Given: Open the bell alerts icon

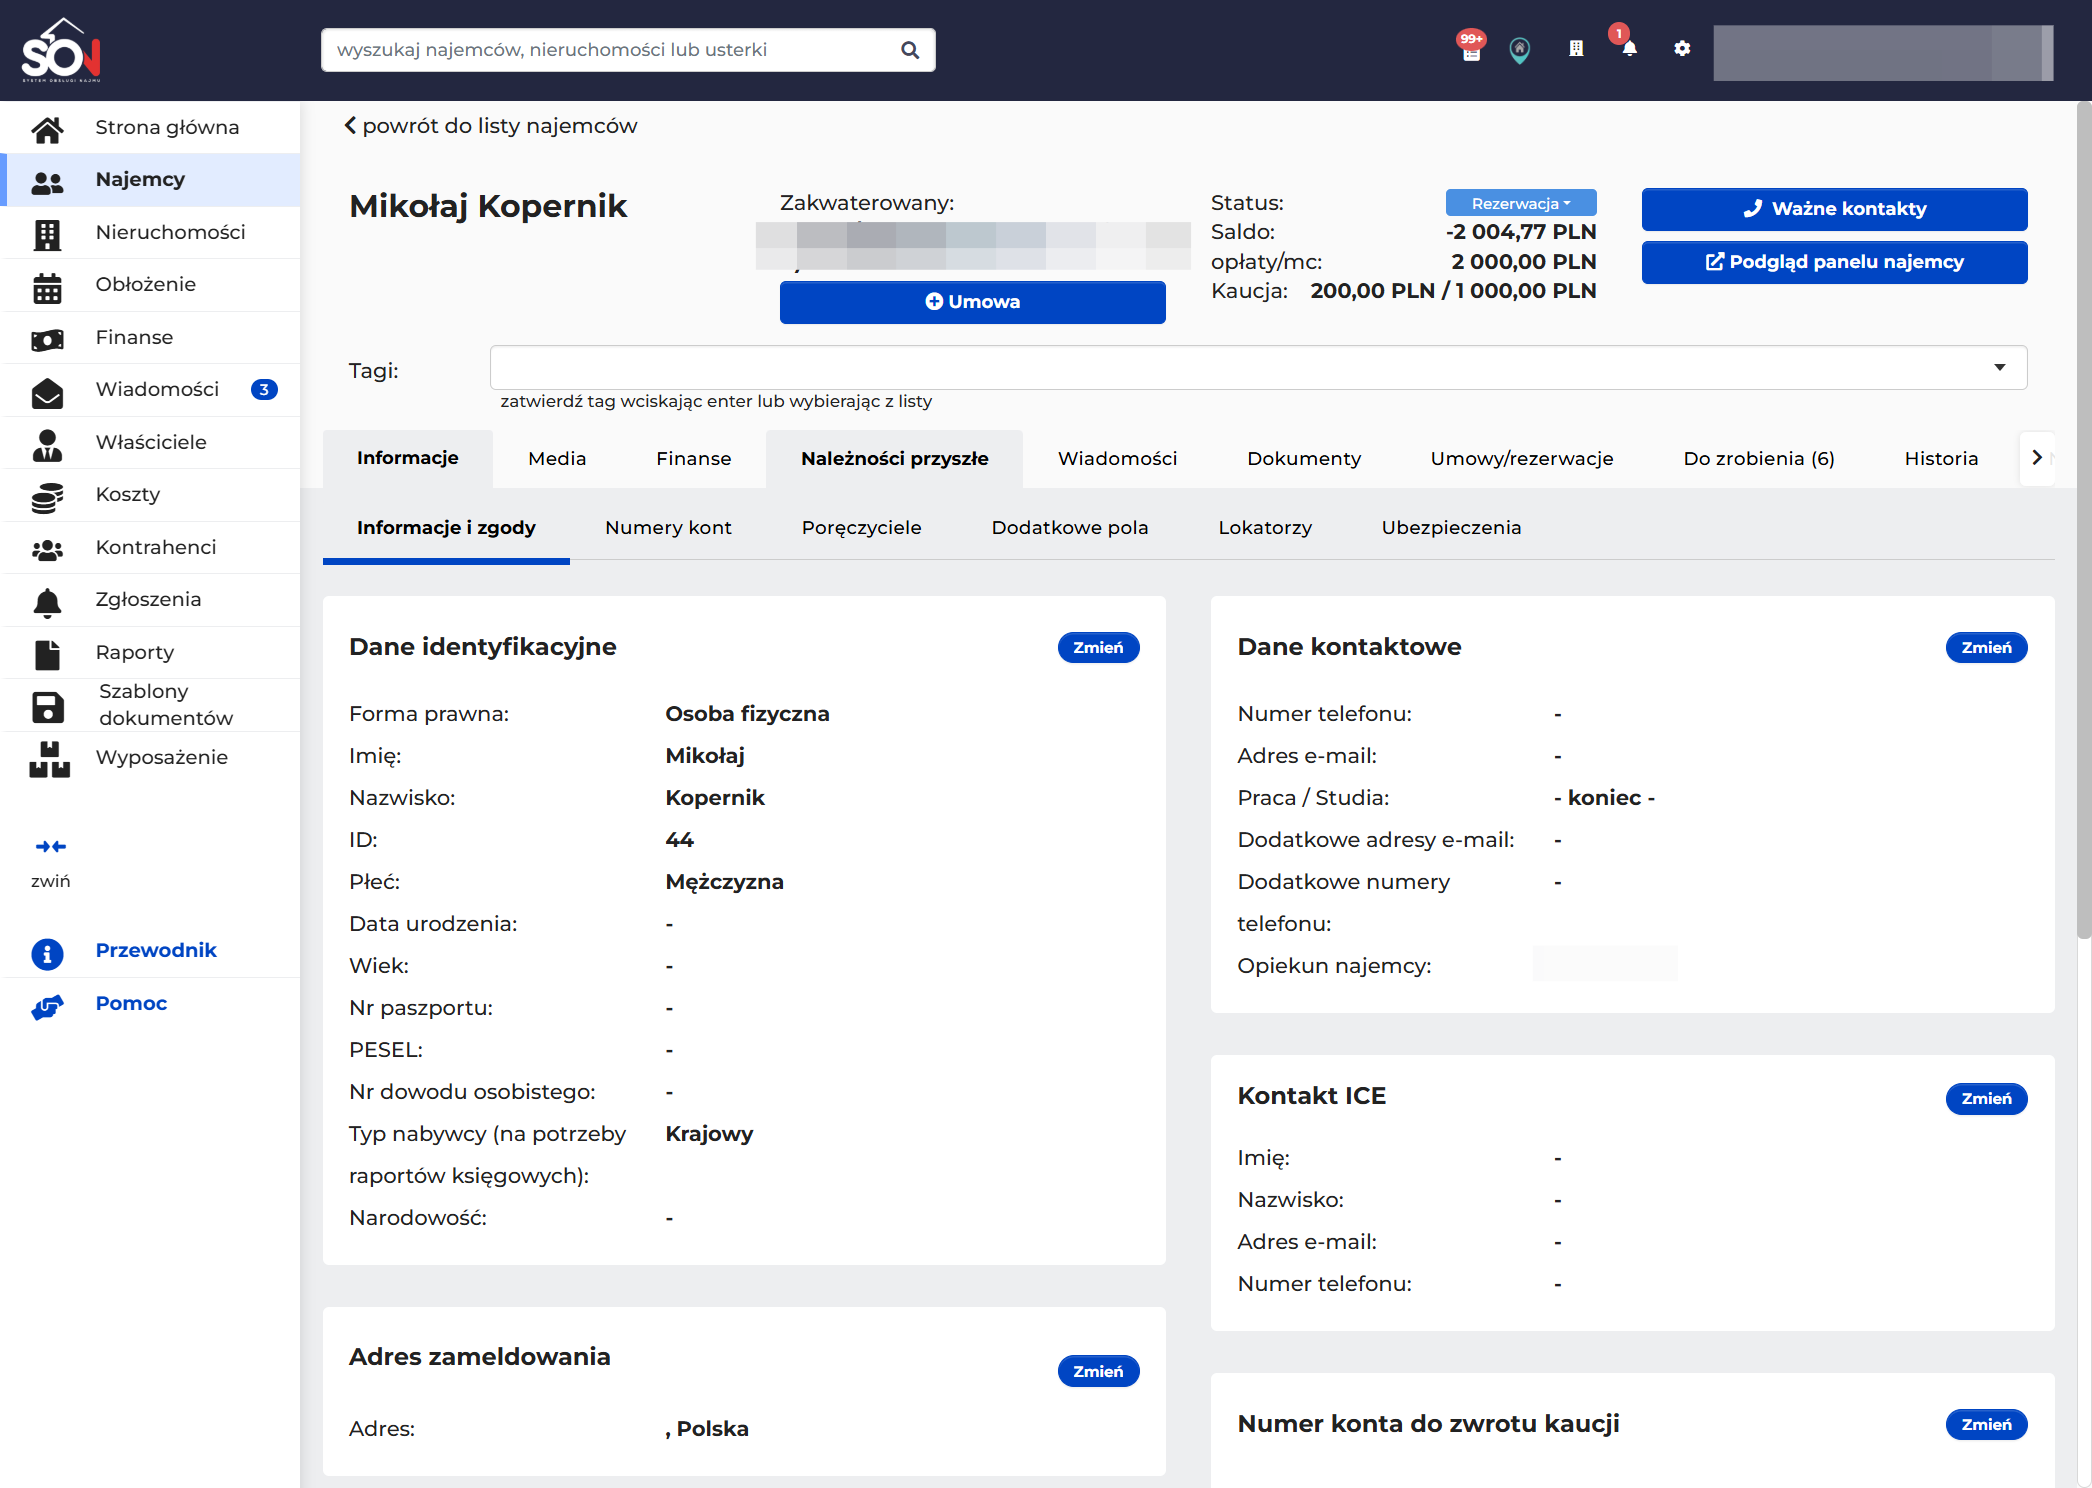Looking at the screenshot, I should [x=1629, y=47].
